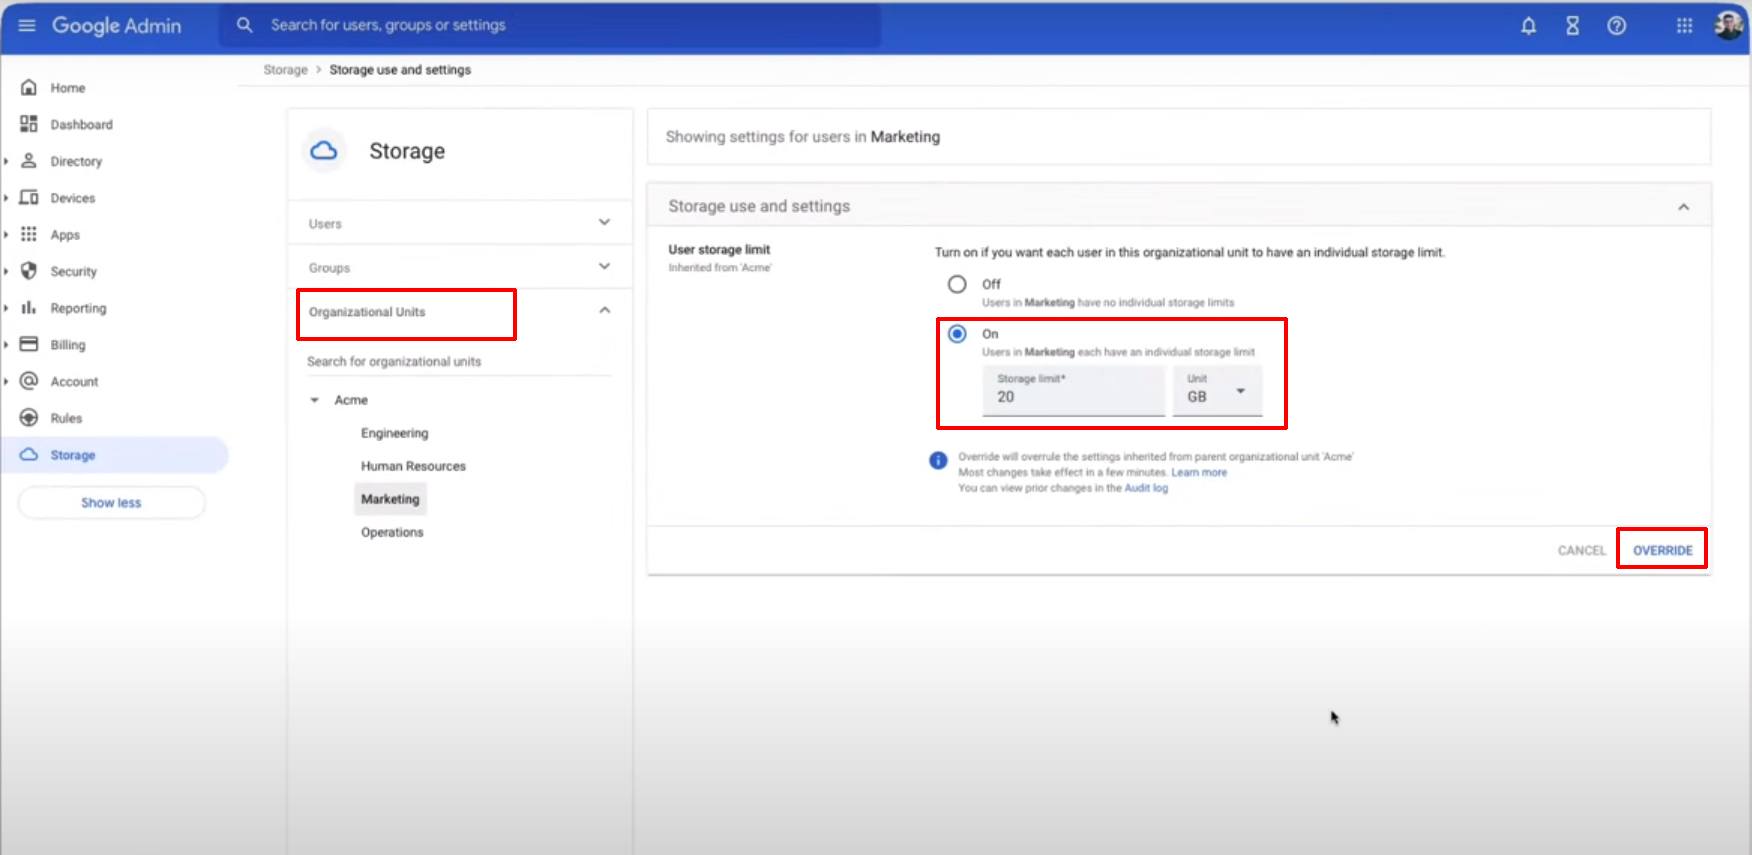Select the On radio button
Screen dimensions: 1752x855
(957, 334)
